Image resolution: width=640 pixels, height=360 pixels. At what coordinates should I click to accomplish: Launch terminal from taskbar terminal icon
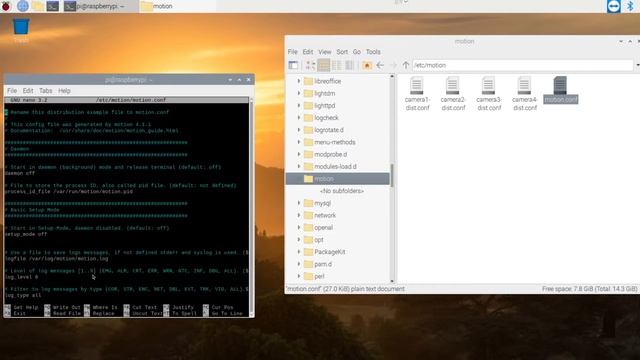click(53, 6)
